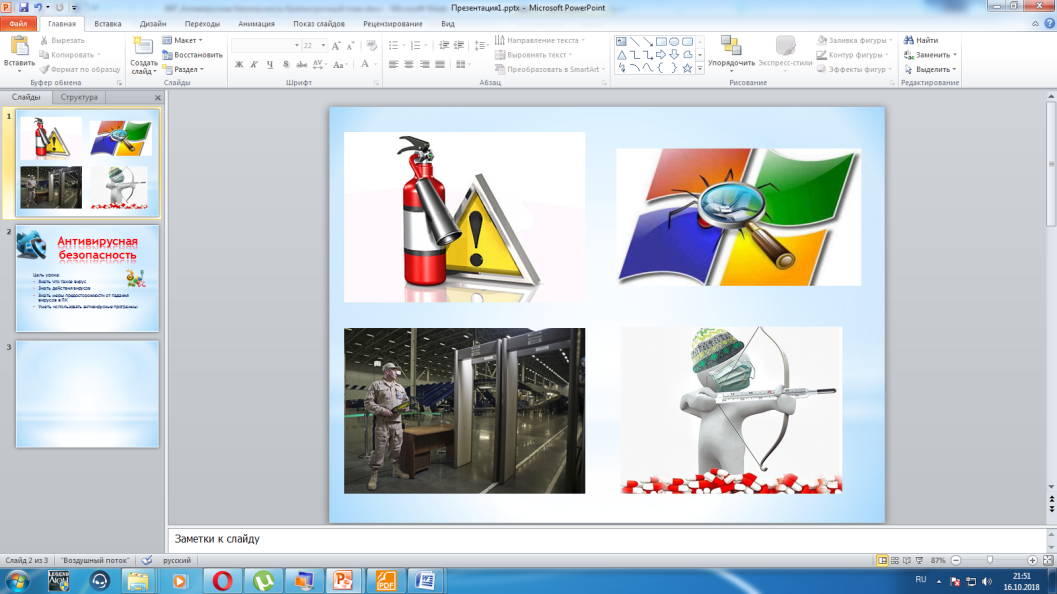Click the Заметки к слайду notes field
The height and width of the screenshot is (594, 1057).
[x=607, y=539]
